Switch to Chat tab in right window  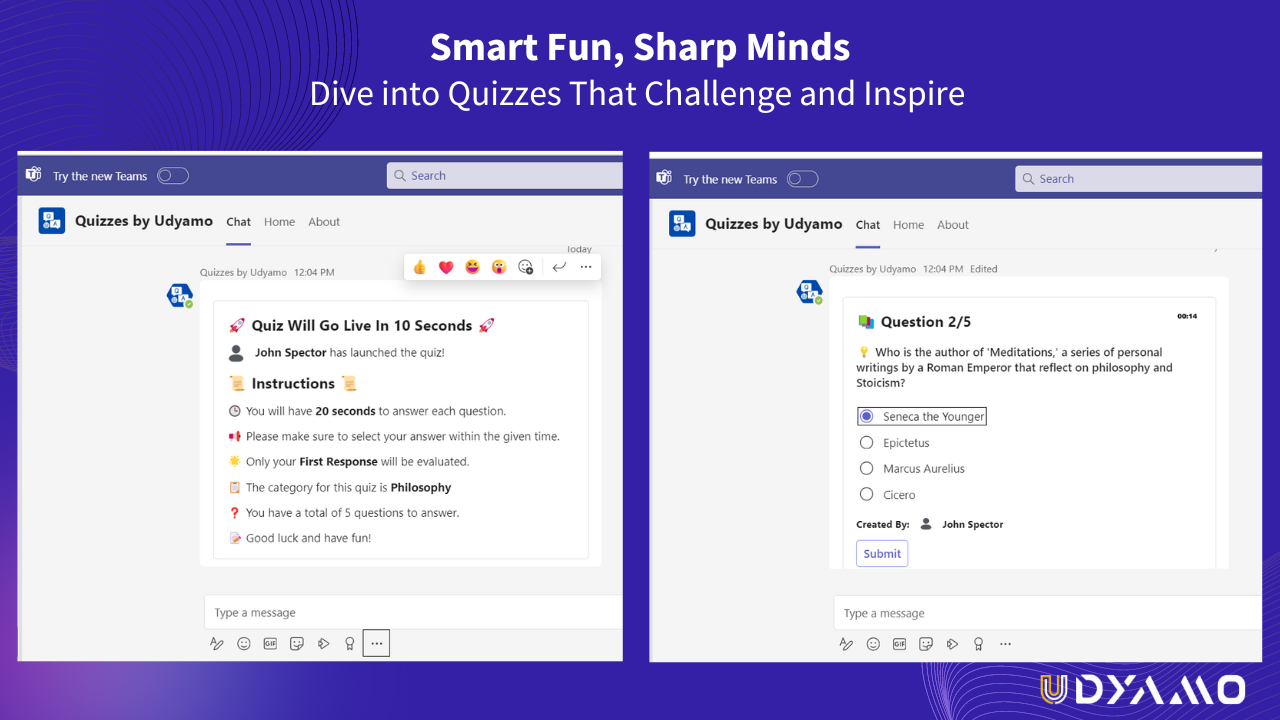click(868, 225)
